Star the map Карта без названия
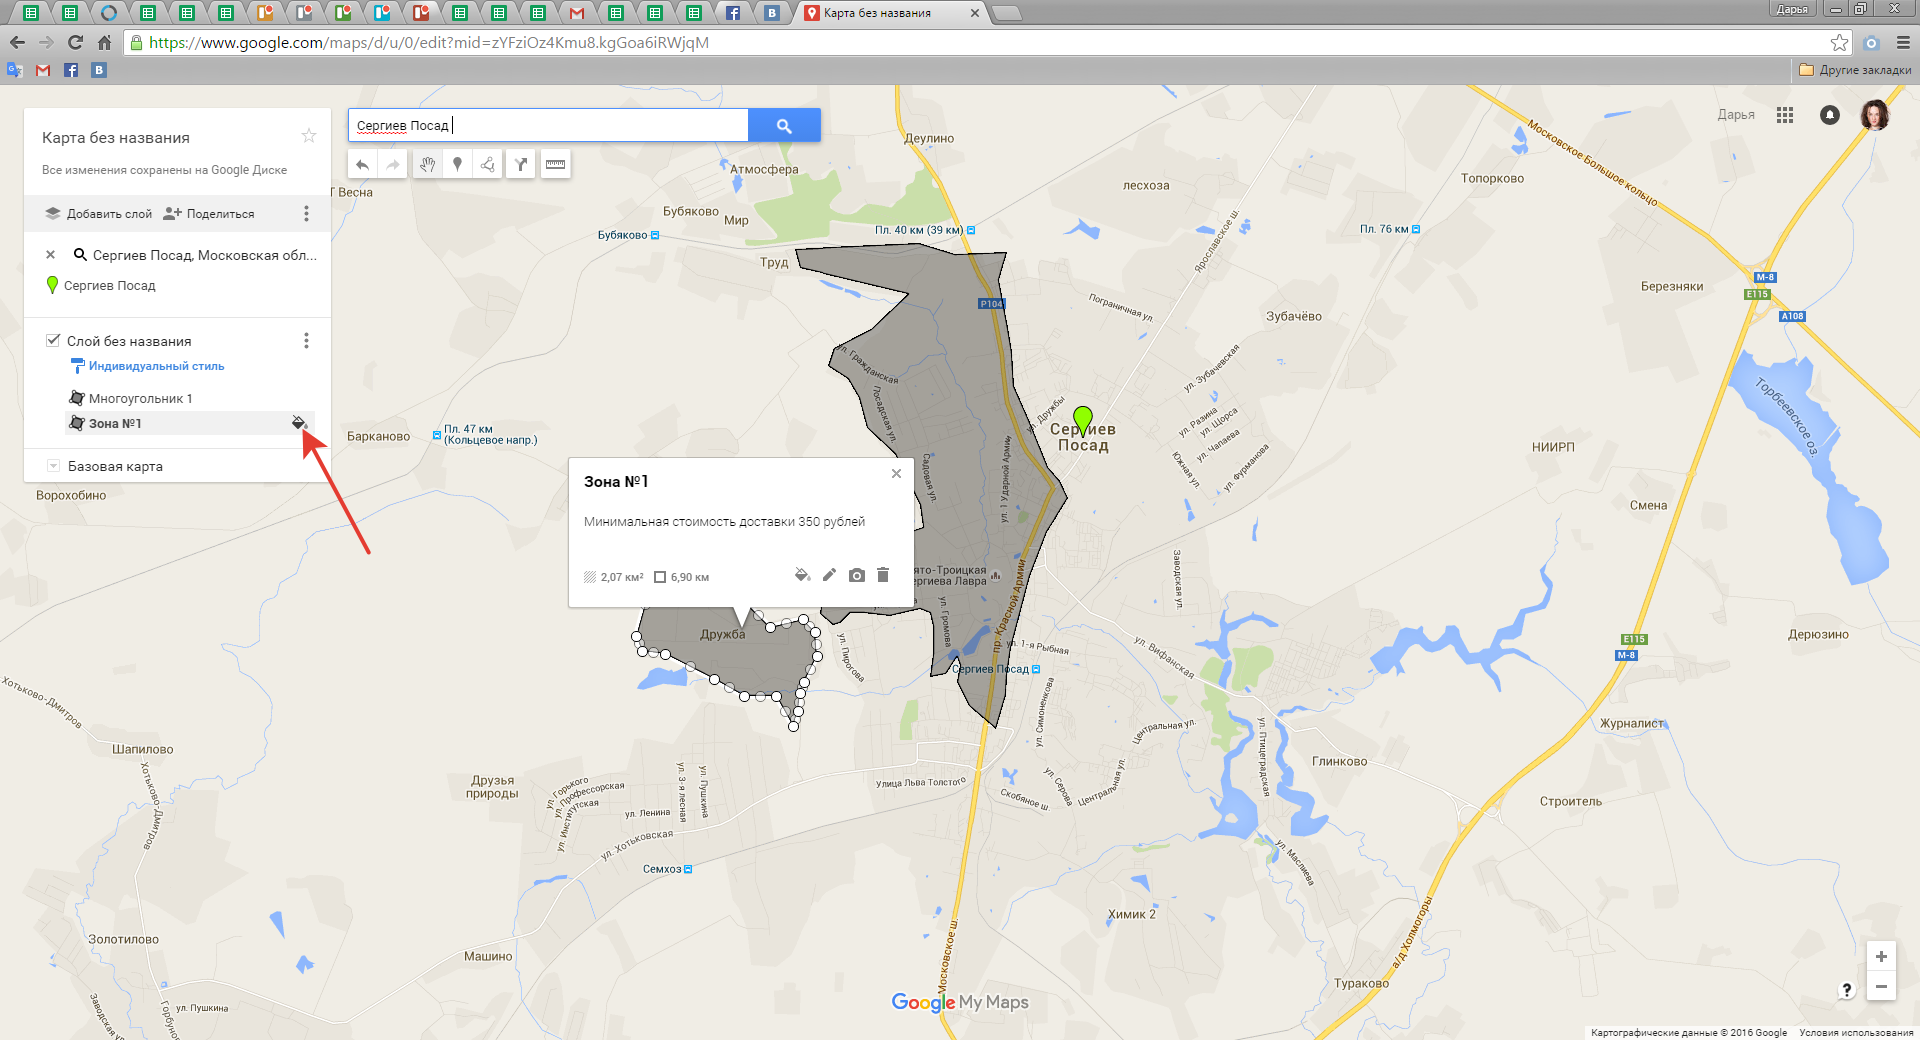 pos(309,136)
